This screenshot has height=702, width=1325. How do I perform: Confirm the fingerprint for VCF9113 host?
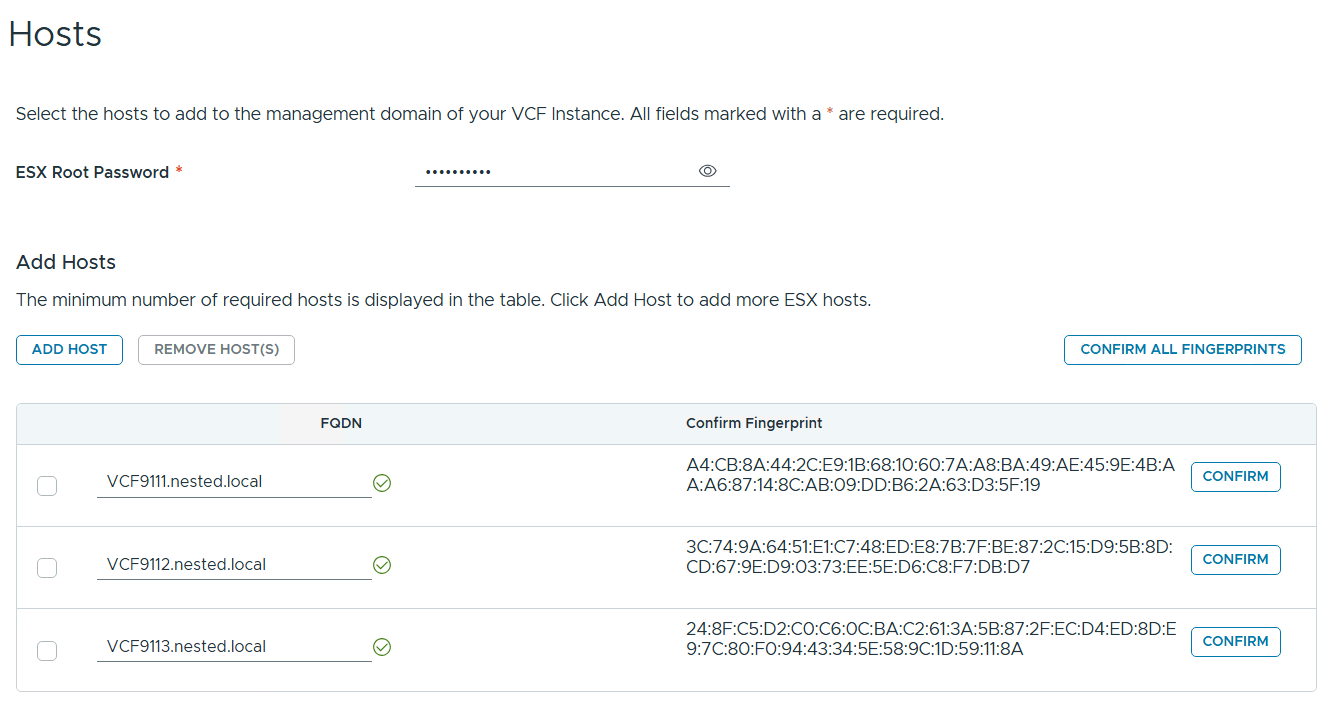[x=1235, y=641]
